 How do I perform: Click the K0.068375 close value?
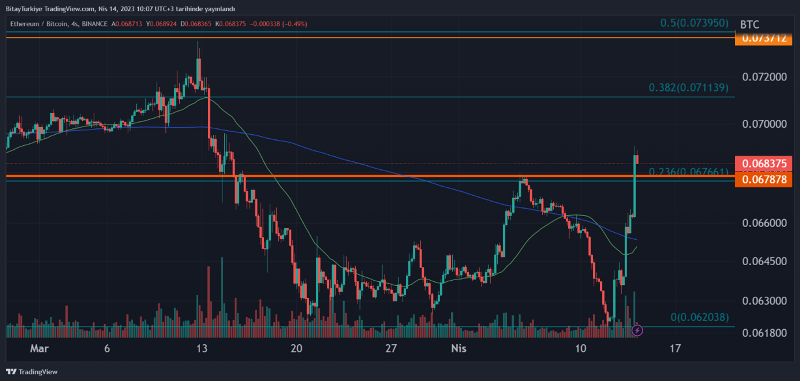231,23
